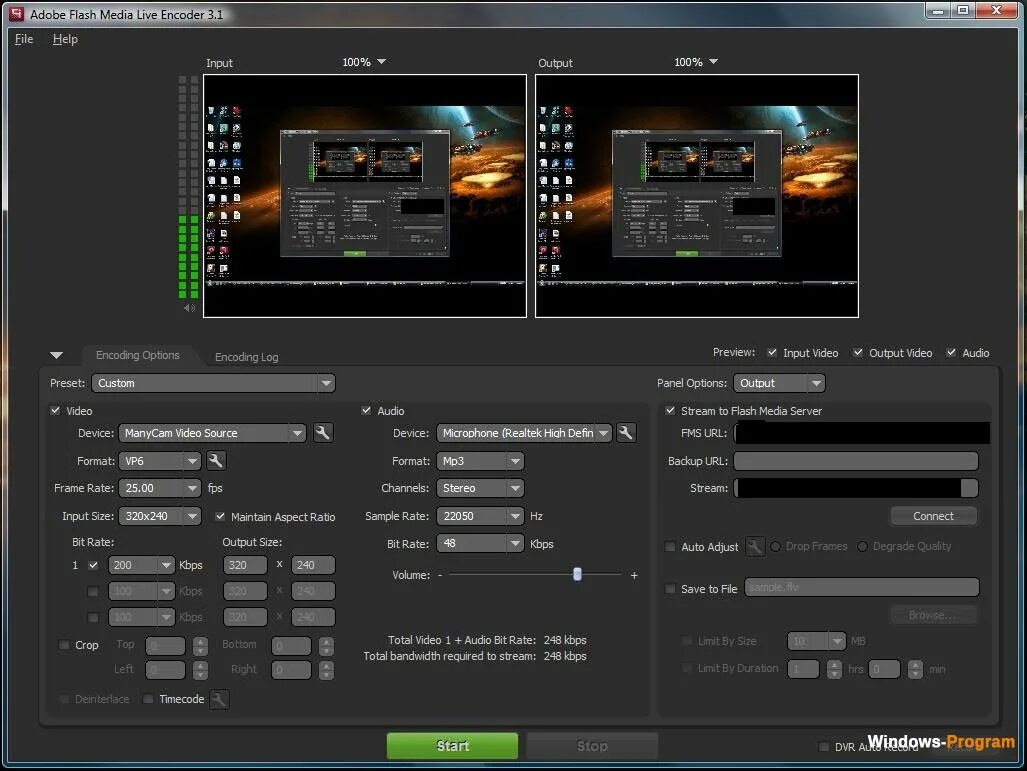1027x771 pixels.
Task: Click the Backup URL field
Action: [x=855, y=461]
